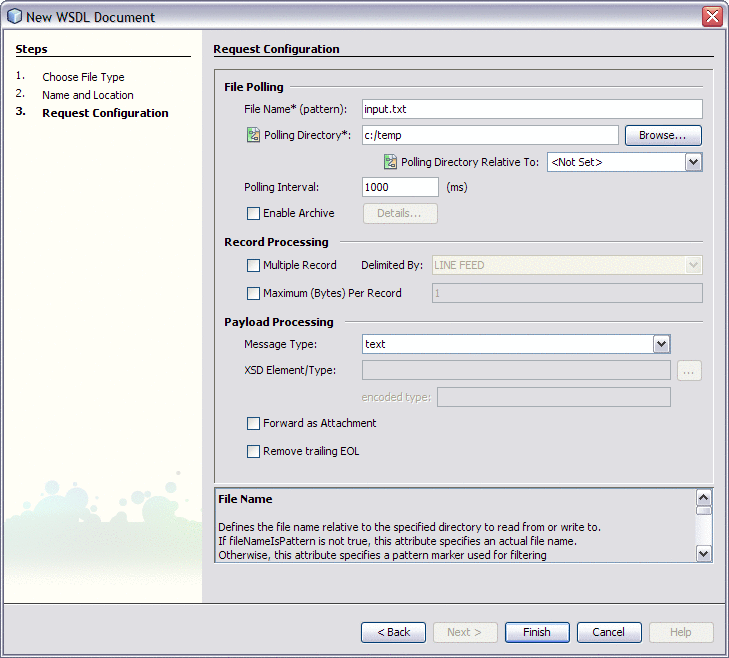The height and width of the screenshot is (658, 729).
Task: Click the icon beside Polling Directory Relative To
Action: [x=390, y=162]
